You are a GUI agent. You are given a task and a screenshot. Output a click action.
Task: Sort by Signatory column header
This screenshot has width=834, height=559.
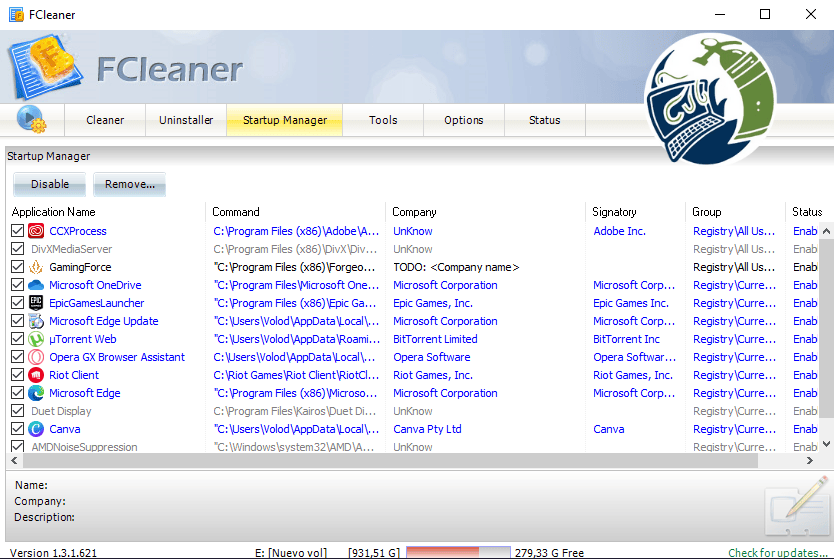pos(636,212)
